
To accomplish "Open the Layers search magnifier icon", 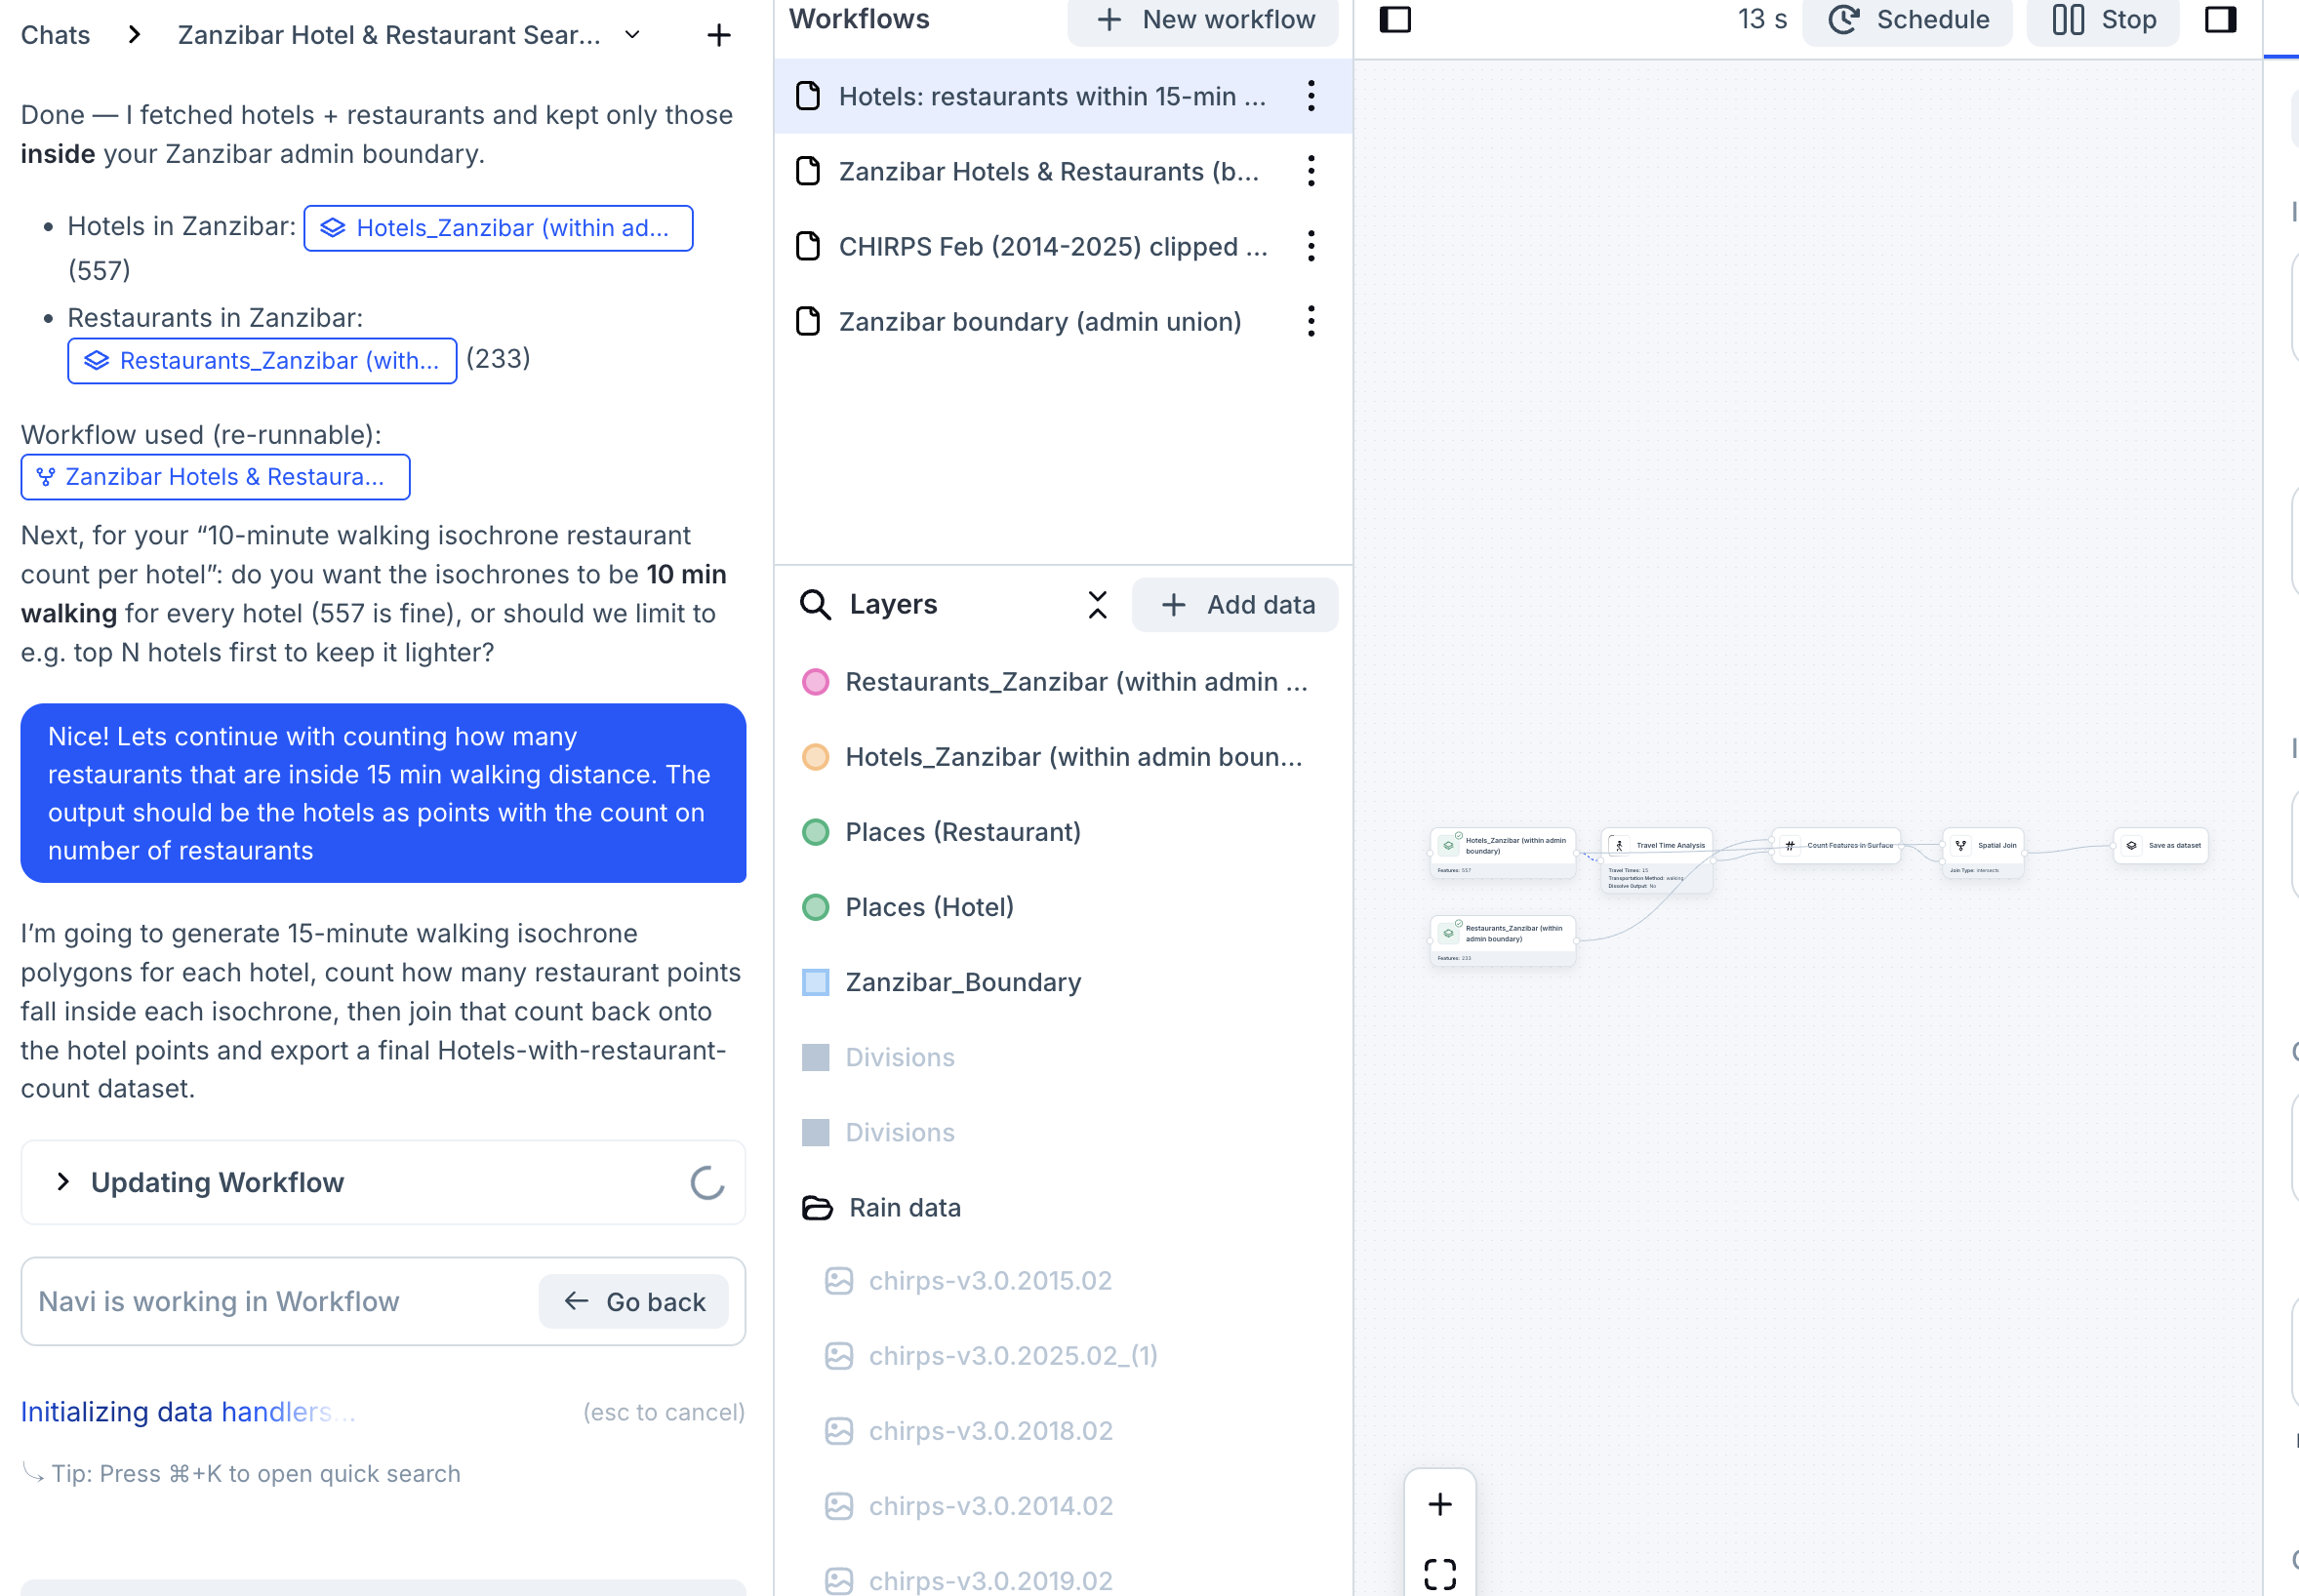I will (815, 604).
